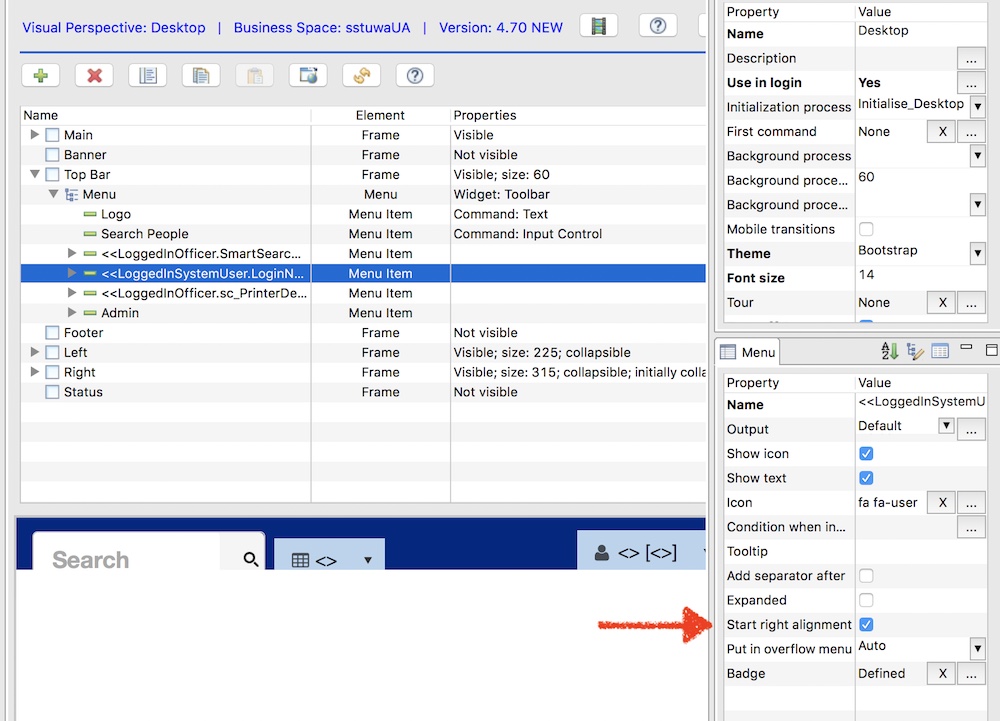Click the user silhouette icon in the preview bar
The width and height of the screenshot is (1000, 721).
tap(601, 553)
